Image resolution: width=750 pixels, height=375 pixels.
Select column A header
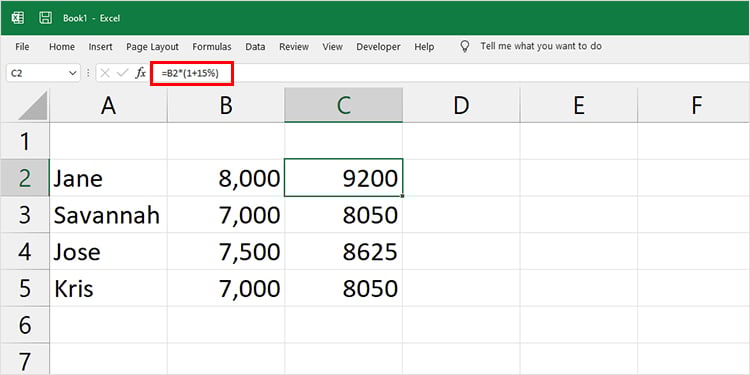(109, 106)
